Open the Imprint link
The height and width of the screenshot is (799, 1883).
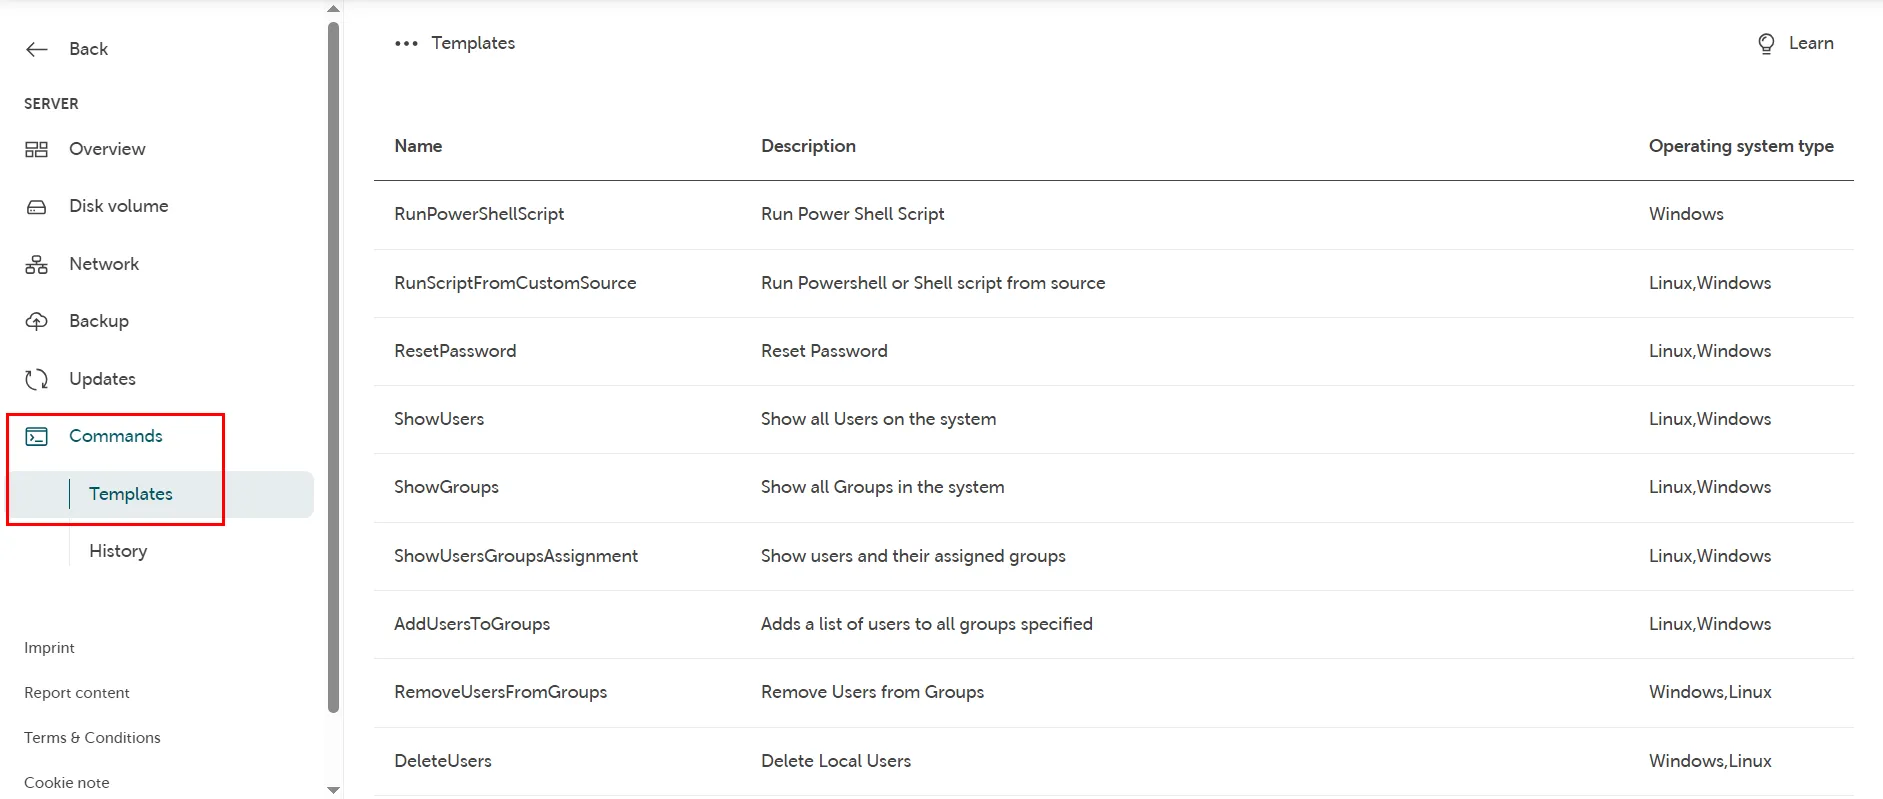click(x=50, y=648)
